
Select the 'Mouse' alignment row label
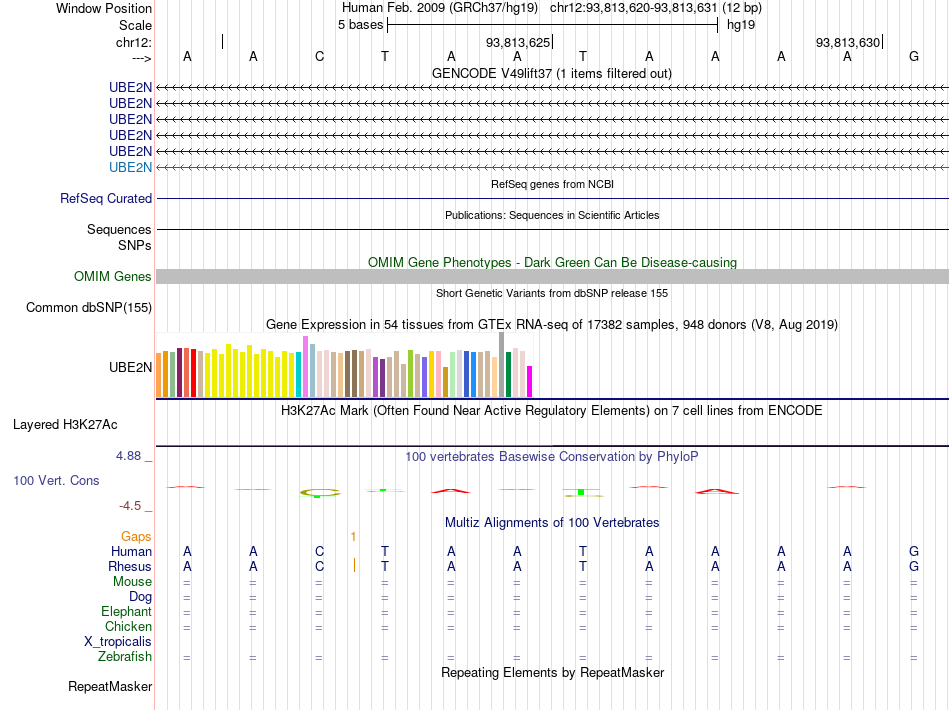click(132, 582)
